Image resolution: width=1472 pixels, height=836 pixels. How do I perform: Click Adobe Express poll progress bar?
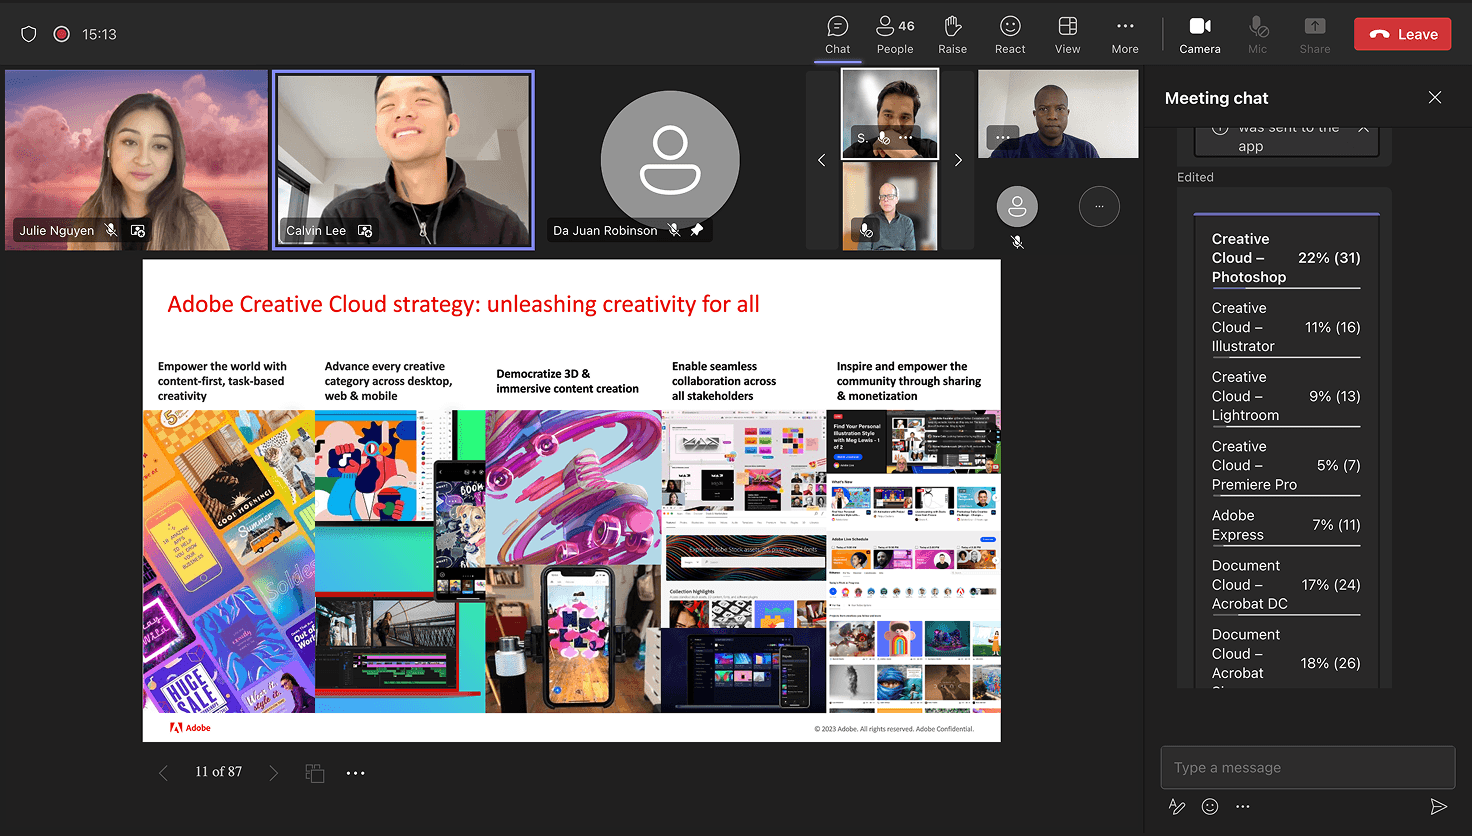tap(1286, 546)
